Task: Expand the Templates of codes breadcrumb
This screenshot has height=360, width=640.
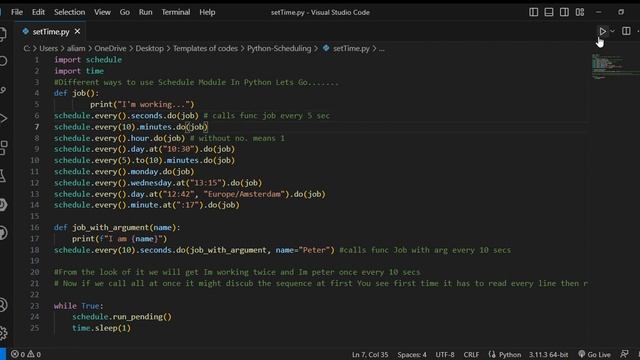Action: point(205,49)
